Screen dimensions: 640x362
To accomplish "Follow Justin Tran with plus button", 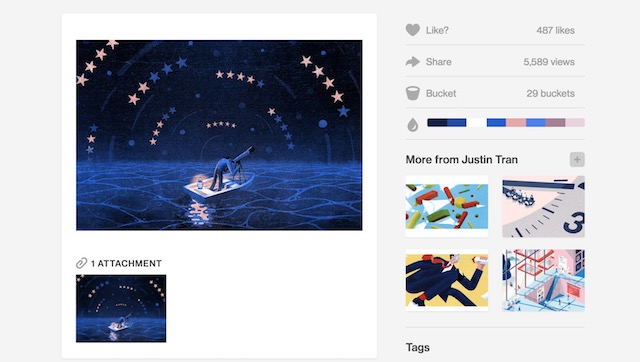I will tap(577, 160).
